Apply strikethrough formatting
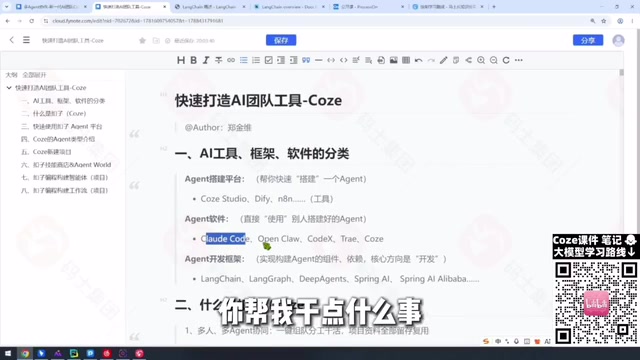This screenshot has height=360, width=640. (218, 60)
